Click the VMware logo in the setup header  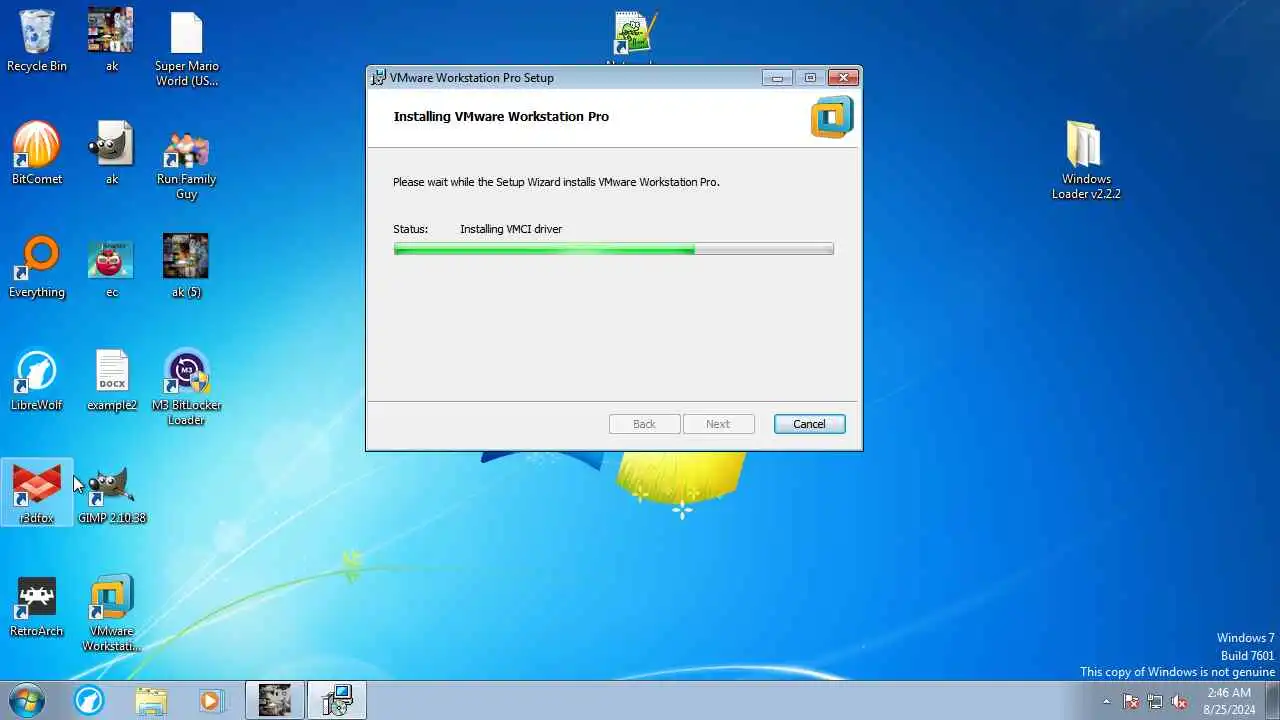coord(832,117)
